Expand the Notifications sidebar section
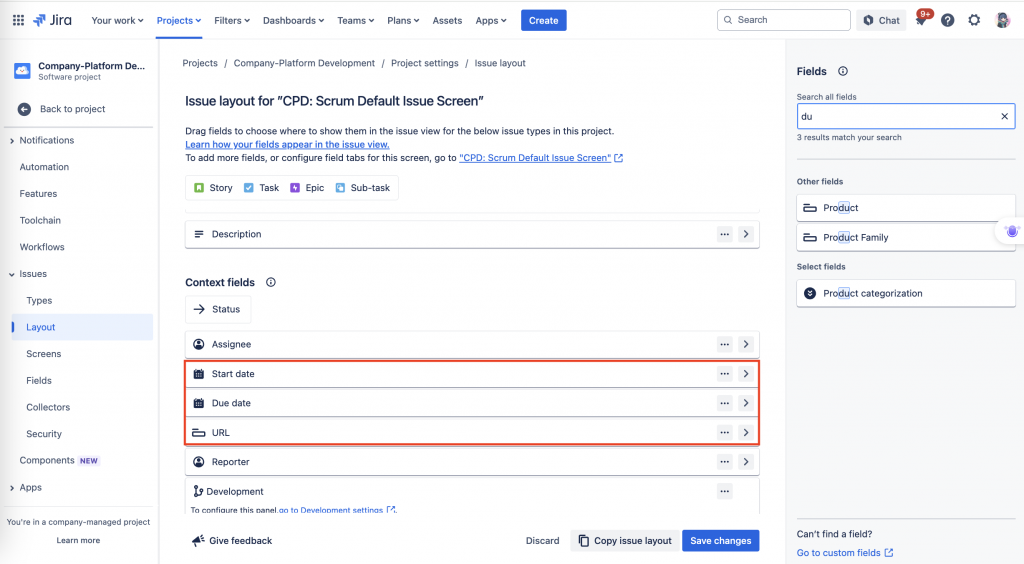 coord(12,140)
